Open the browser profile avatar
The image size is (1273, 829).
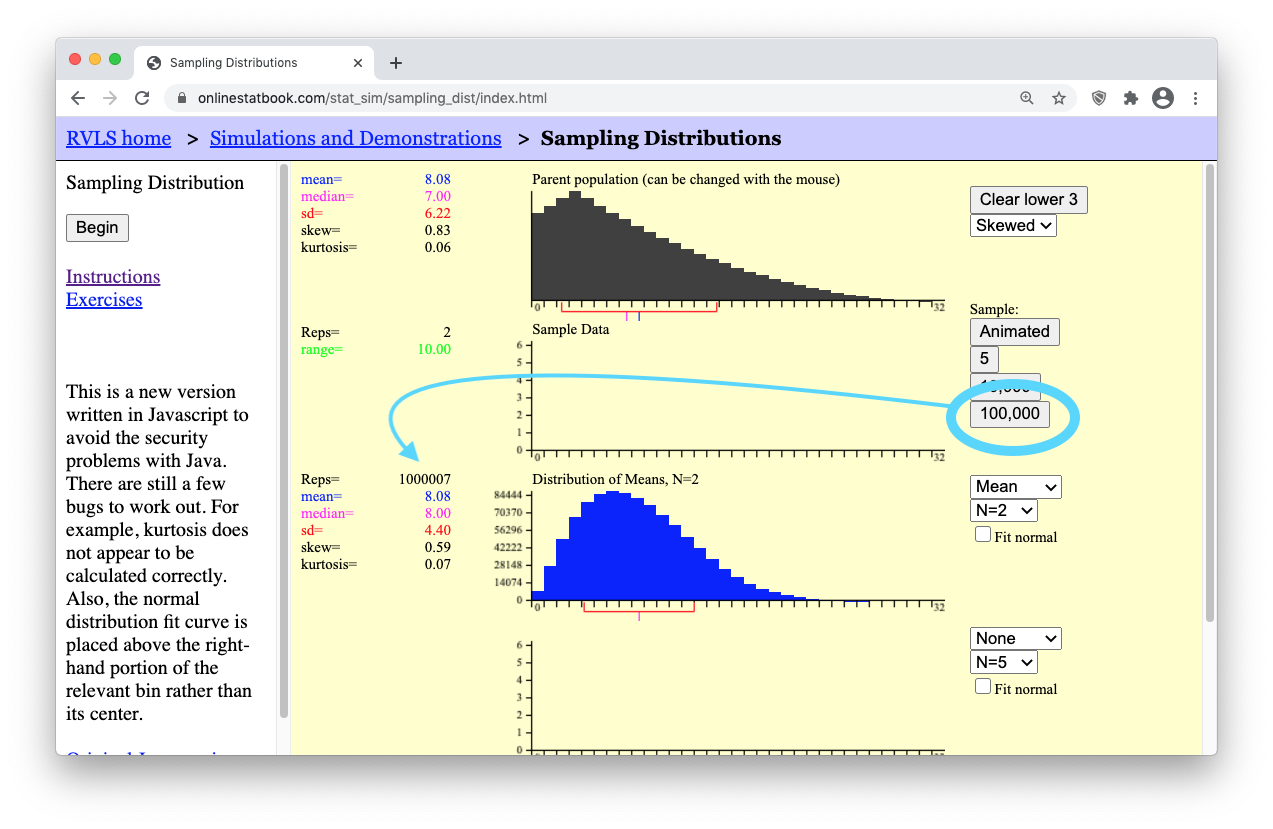coord(1162,98)
